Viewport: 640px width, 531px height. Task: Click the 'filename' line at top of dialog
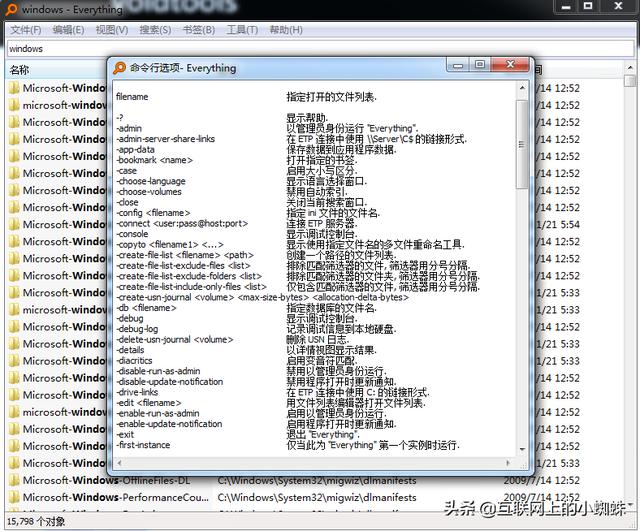[x=132, y=97]
